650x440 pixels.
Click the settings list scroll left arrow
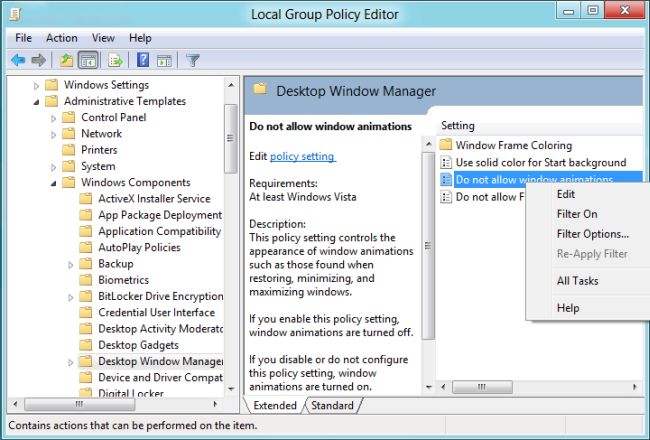pos(443,387)
